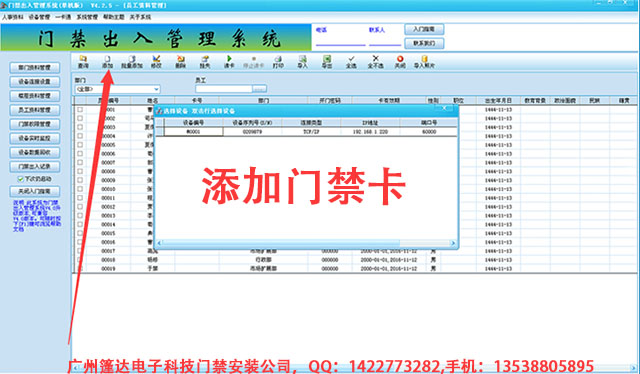This screenshot has width=640, height=374.
Task: Click the IP地址 column header in dialog
Action: pos(370,122)
